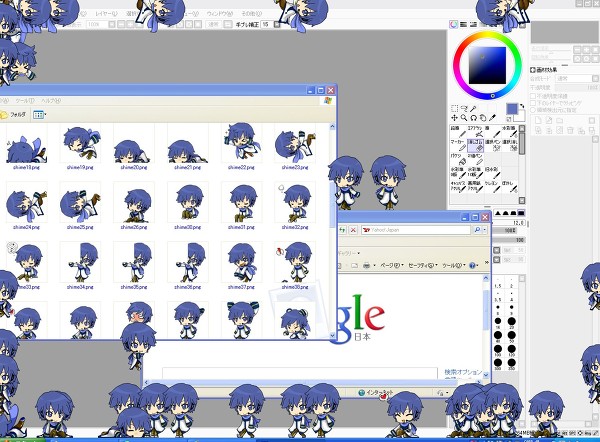This screenshot has width=600, height=442.
Task: Select the flattest brush edge shape
Action: (x=521, y=213)
